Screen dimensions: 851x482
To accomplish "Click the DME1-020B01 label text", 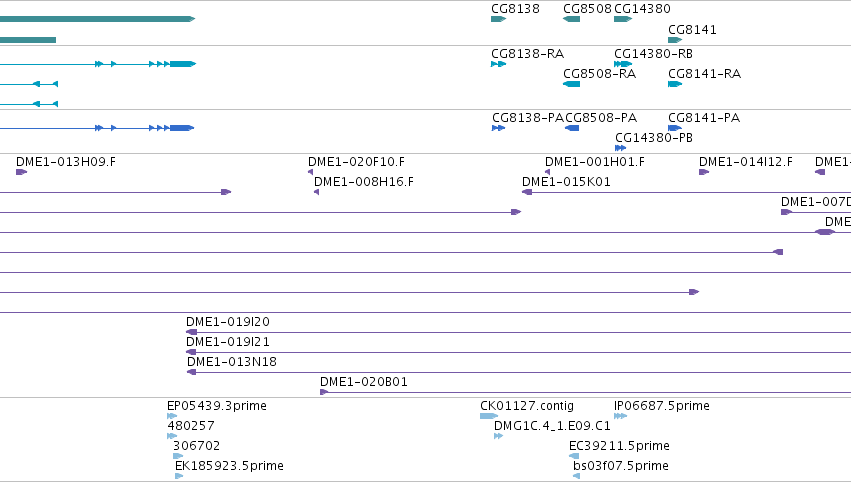I will (x=364, y=382).
